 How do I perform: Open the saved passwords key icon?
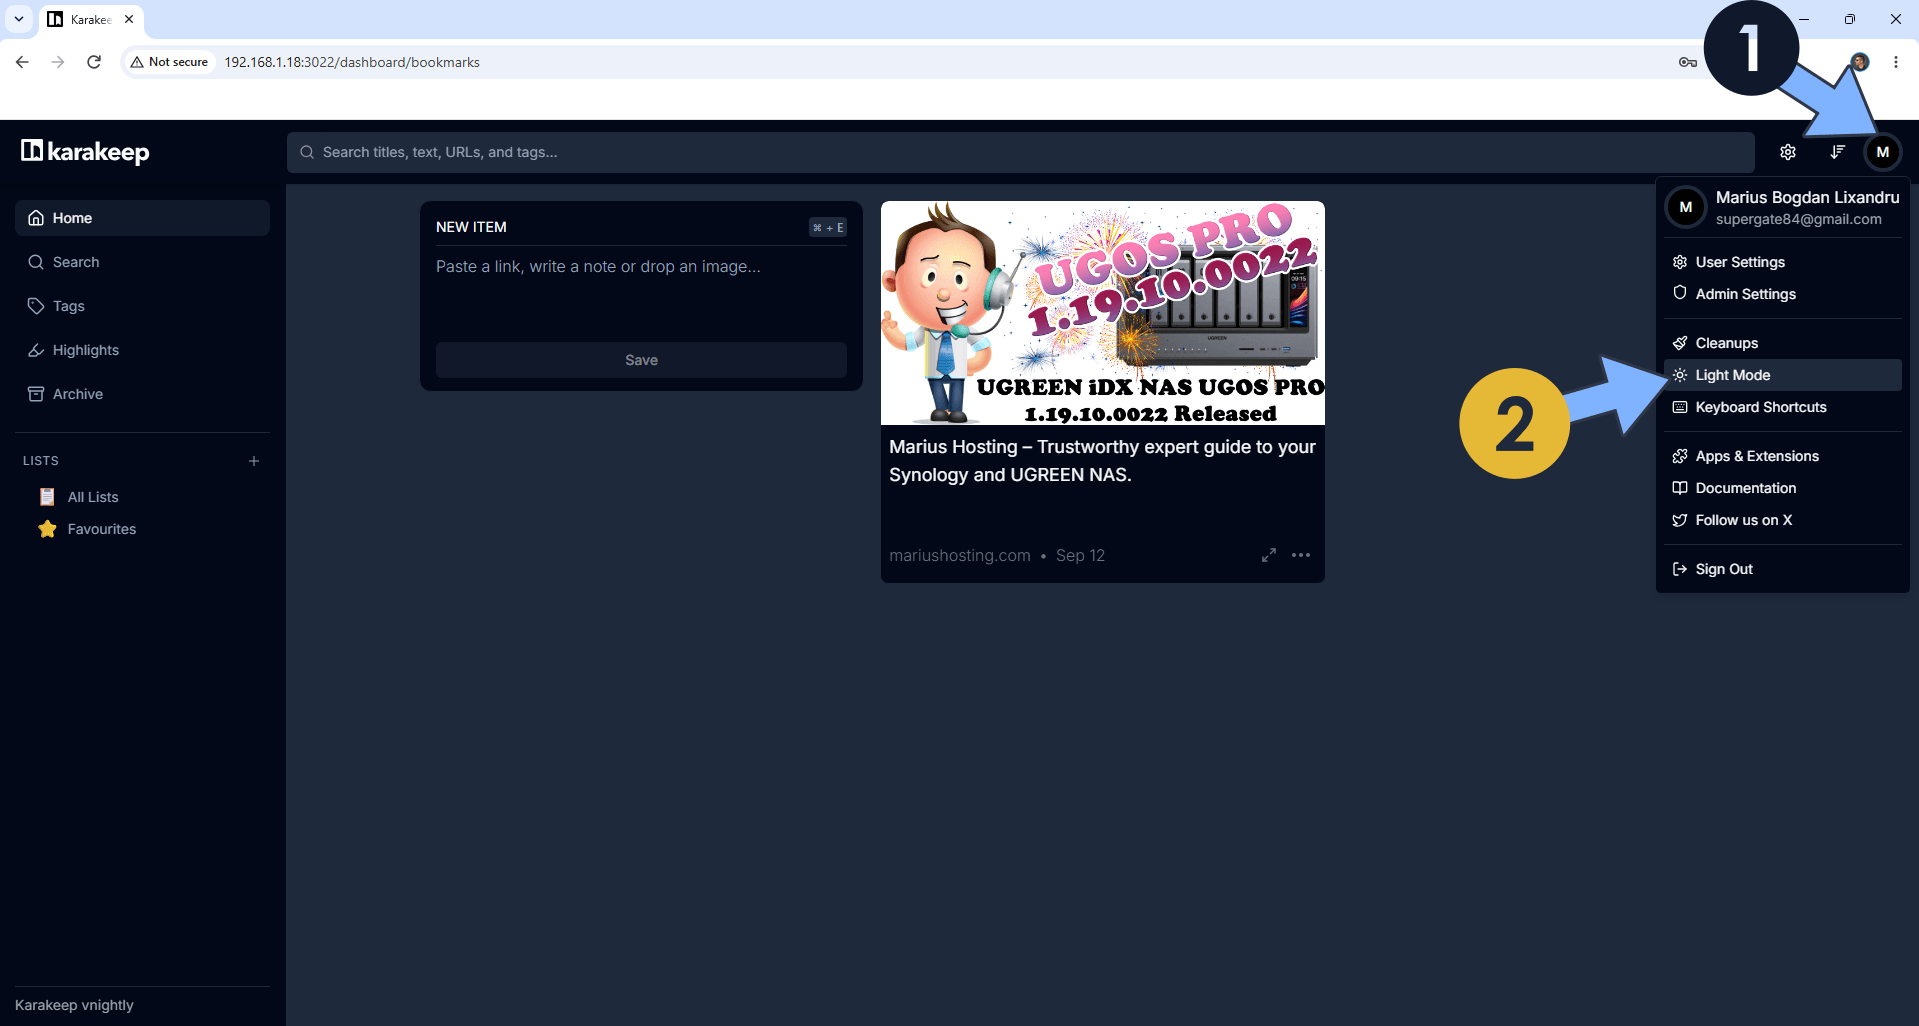tap(1688, 62)
